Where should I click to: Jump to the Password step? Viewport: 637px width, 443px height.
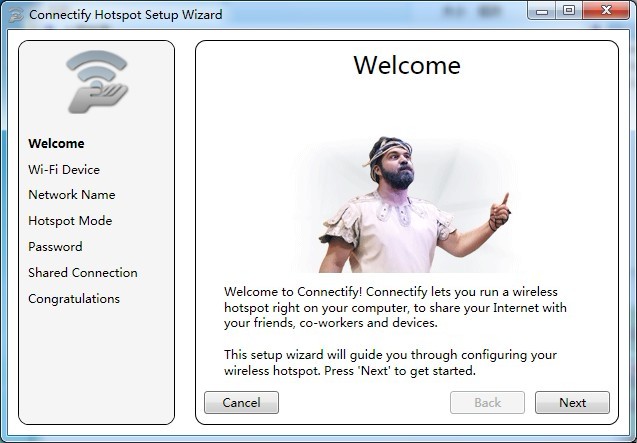tap(55, 247)
